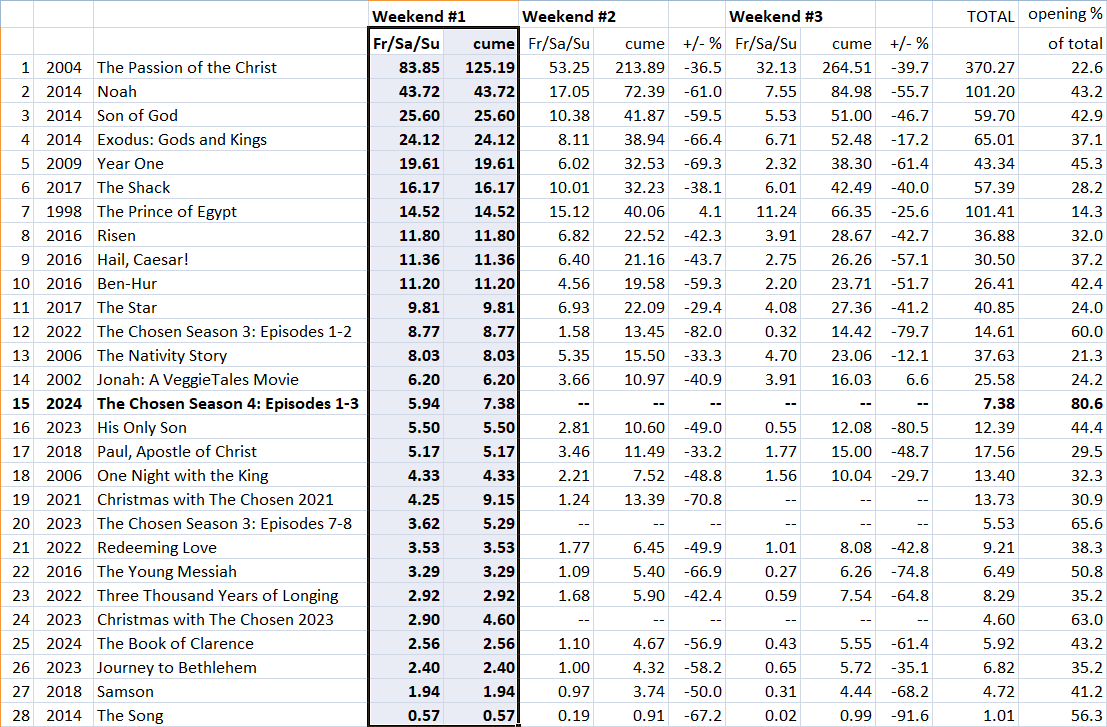This screenshot has width=1107, height=727.
Task: Select 'Christmas with The Chosen 2021' cell
Action: click(230, 500)
